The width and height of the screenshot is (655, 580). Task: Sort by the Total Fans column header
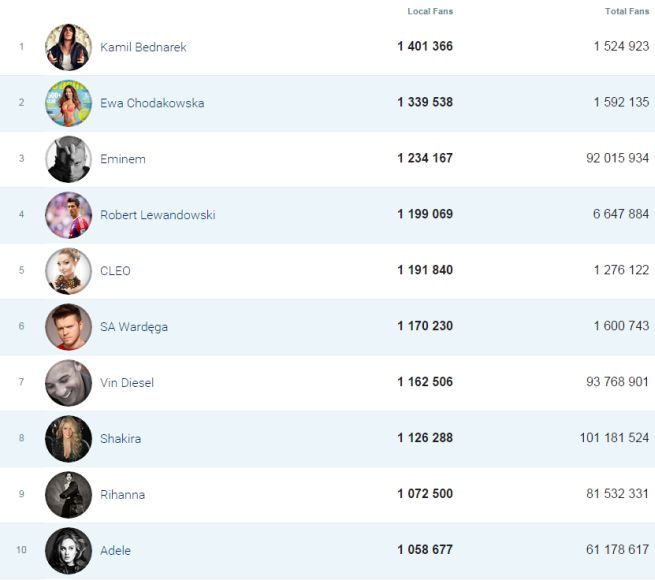click(627, 11)
